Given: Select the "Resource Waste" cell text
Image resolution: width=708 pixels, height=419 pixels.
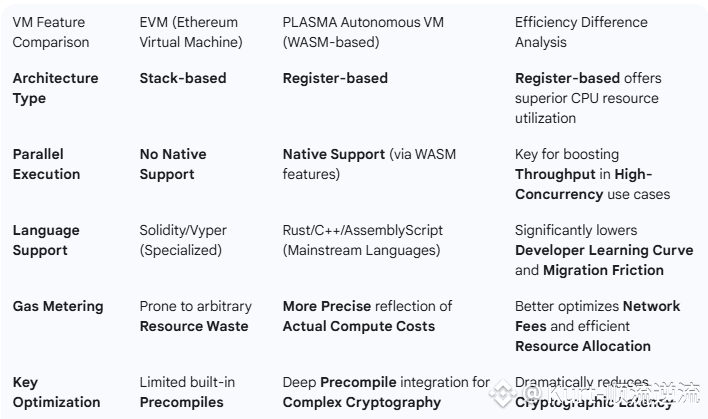Looking at the screenshot, I should click(194, 326).
